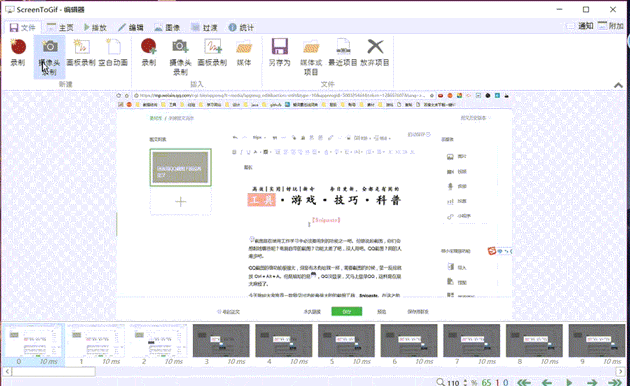Select frame 4 thumbnail in timeline

coord(284,345)
